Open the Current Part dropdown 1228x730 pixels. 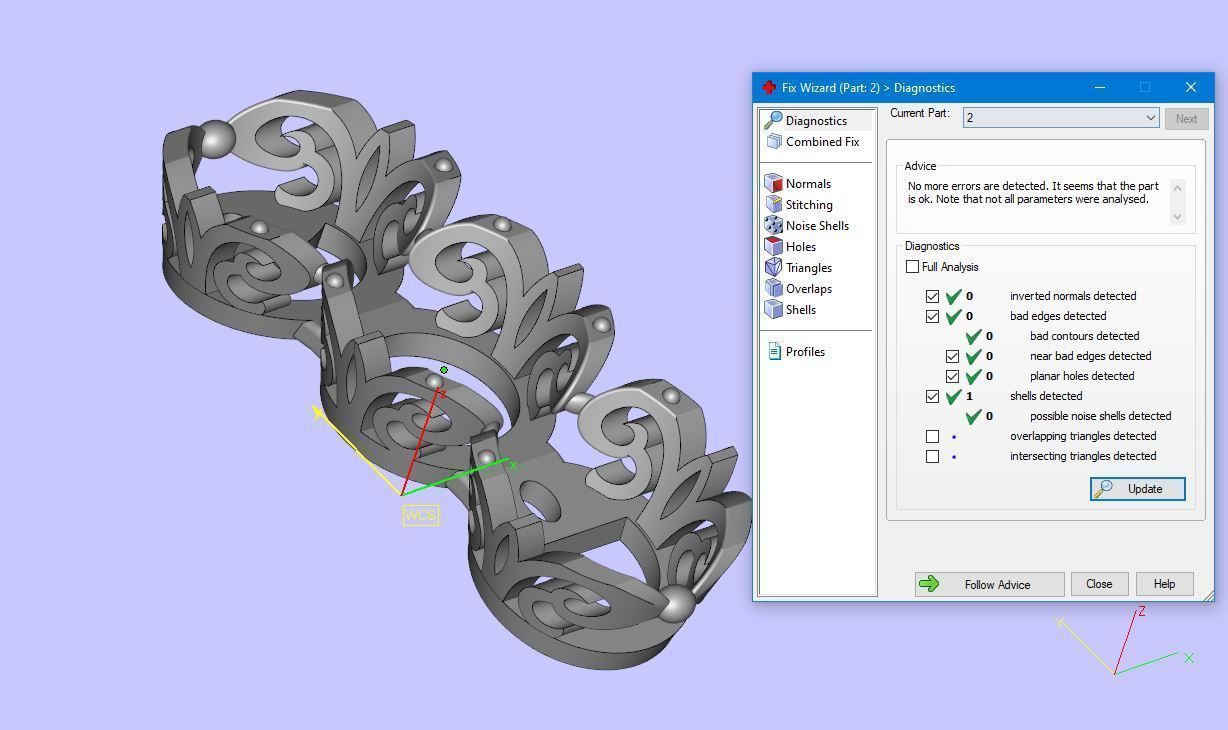1061,118
